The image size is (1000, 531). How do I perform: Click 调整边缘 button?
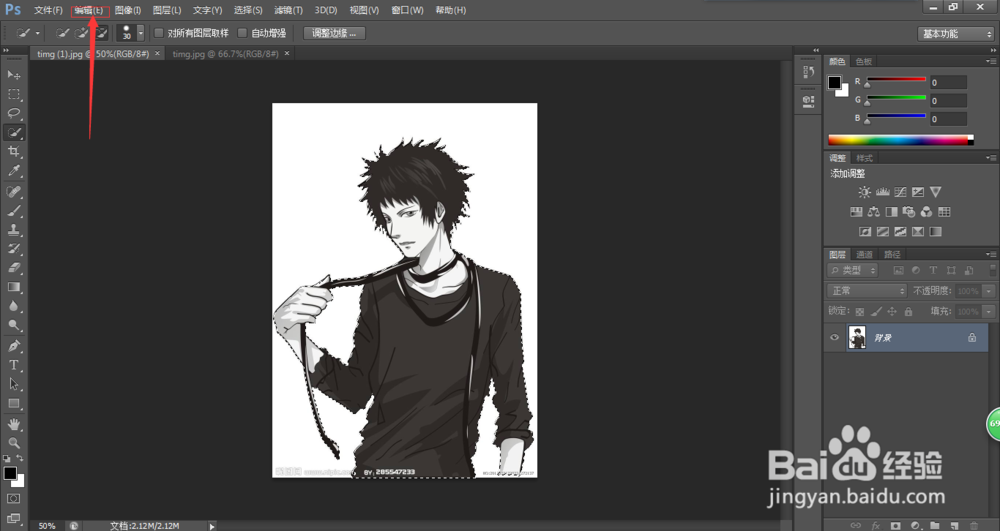click(334, 33)
